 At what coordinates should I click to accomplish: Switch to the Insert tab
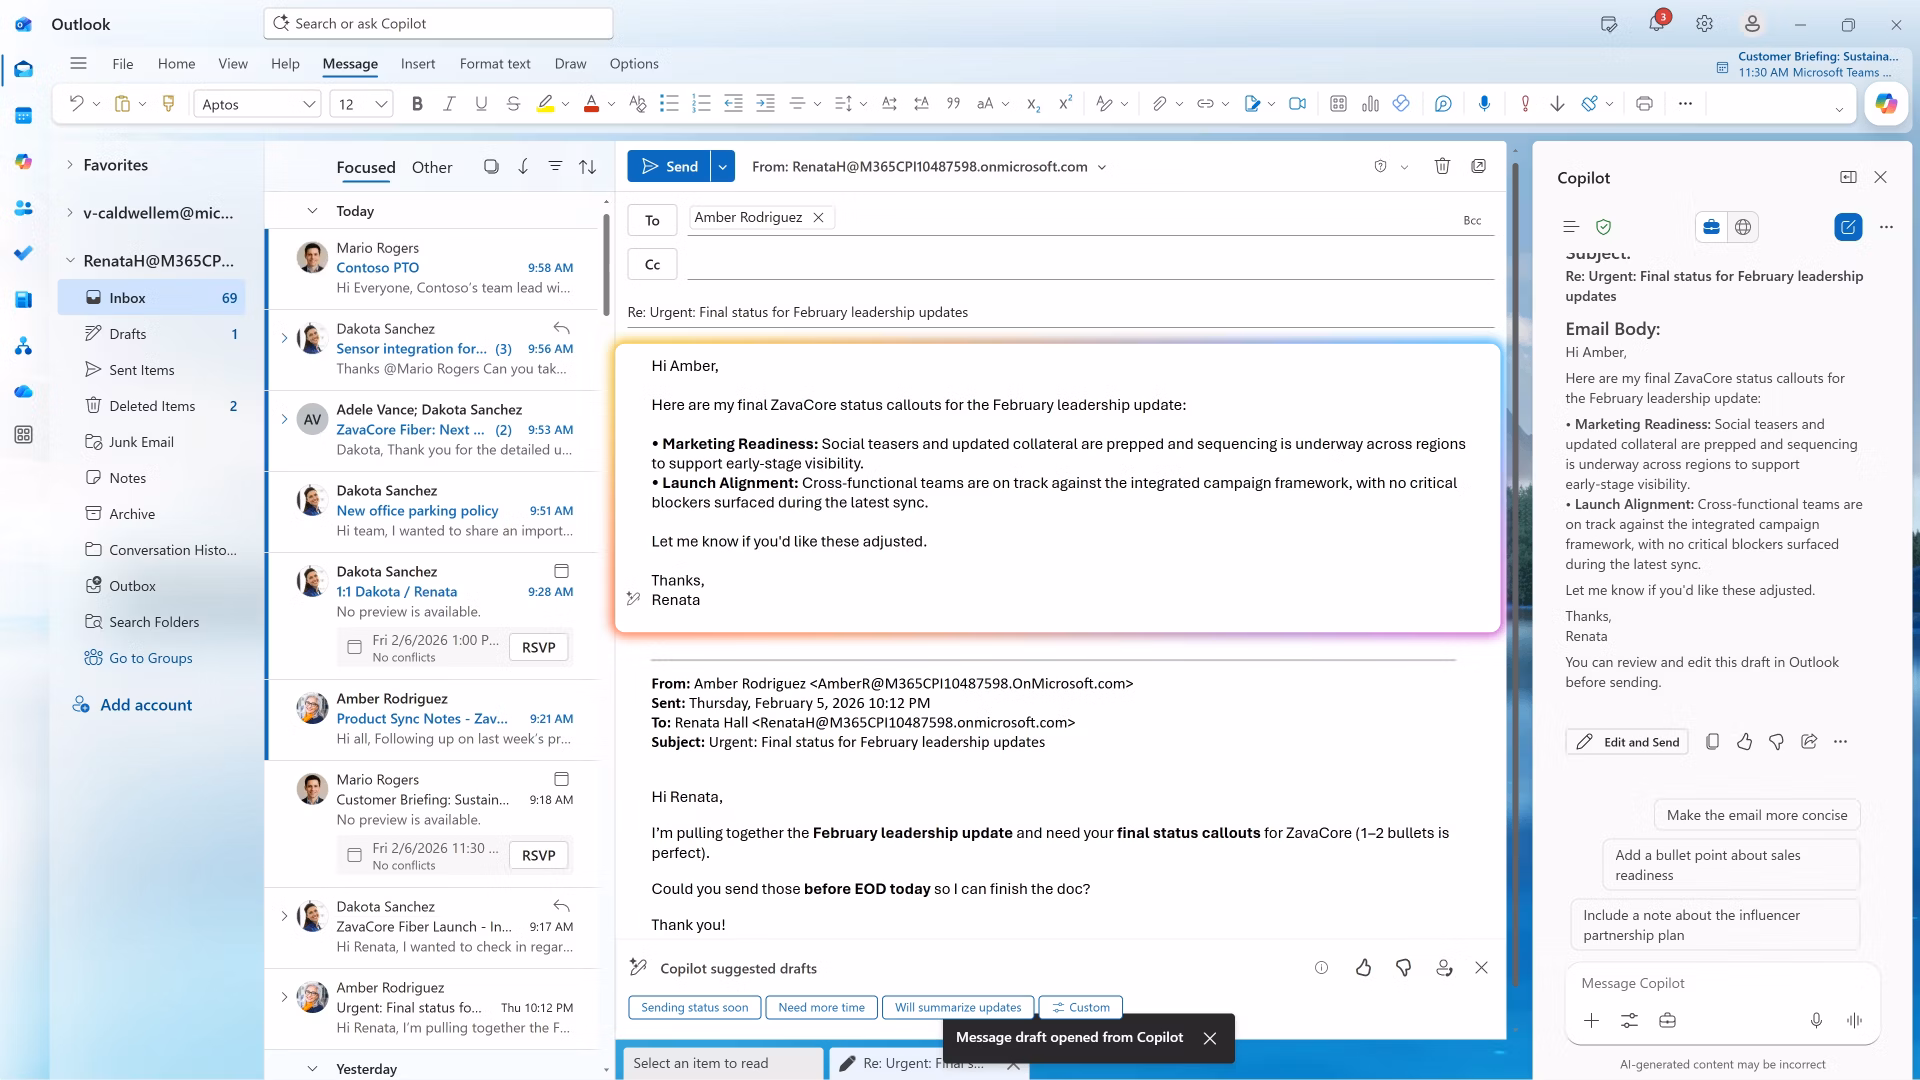coord(418,64)
